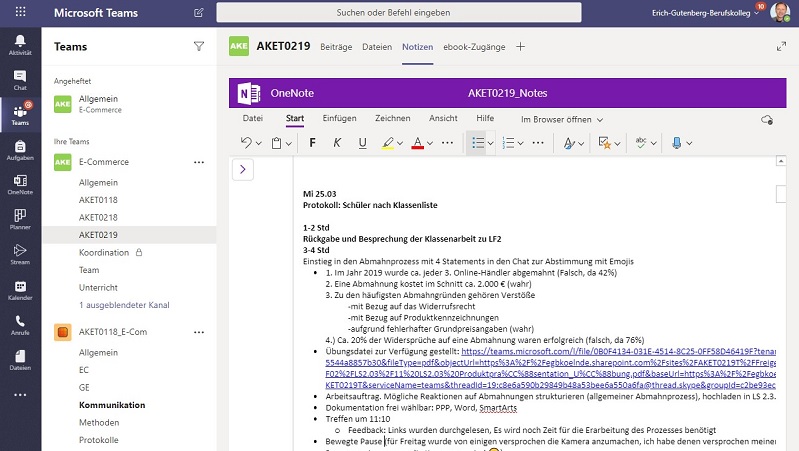The height and width of the screenshot is (451, 799).
Task: Open Chat in the left rail
Action: 20,80
